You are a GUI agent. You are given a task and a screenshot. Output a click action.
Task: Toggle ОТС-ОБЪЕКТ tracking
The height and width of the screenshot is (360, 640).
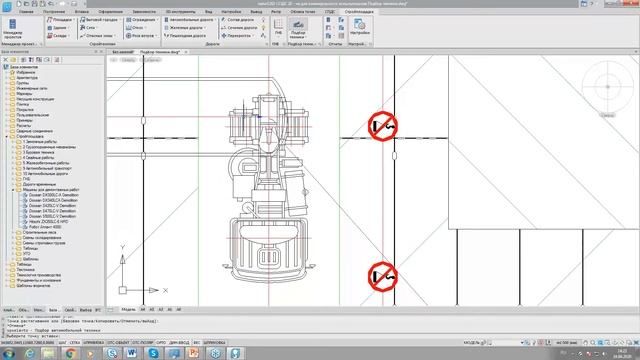(x=118, y=343)
